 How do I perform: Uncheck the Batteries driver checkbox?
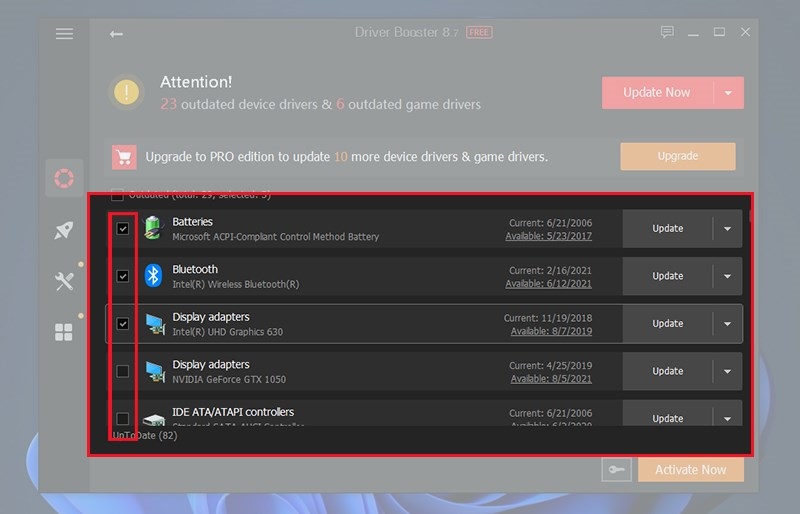coord(122,229)
